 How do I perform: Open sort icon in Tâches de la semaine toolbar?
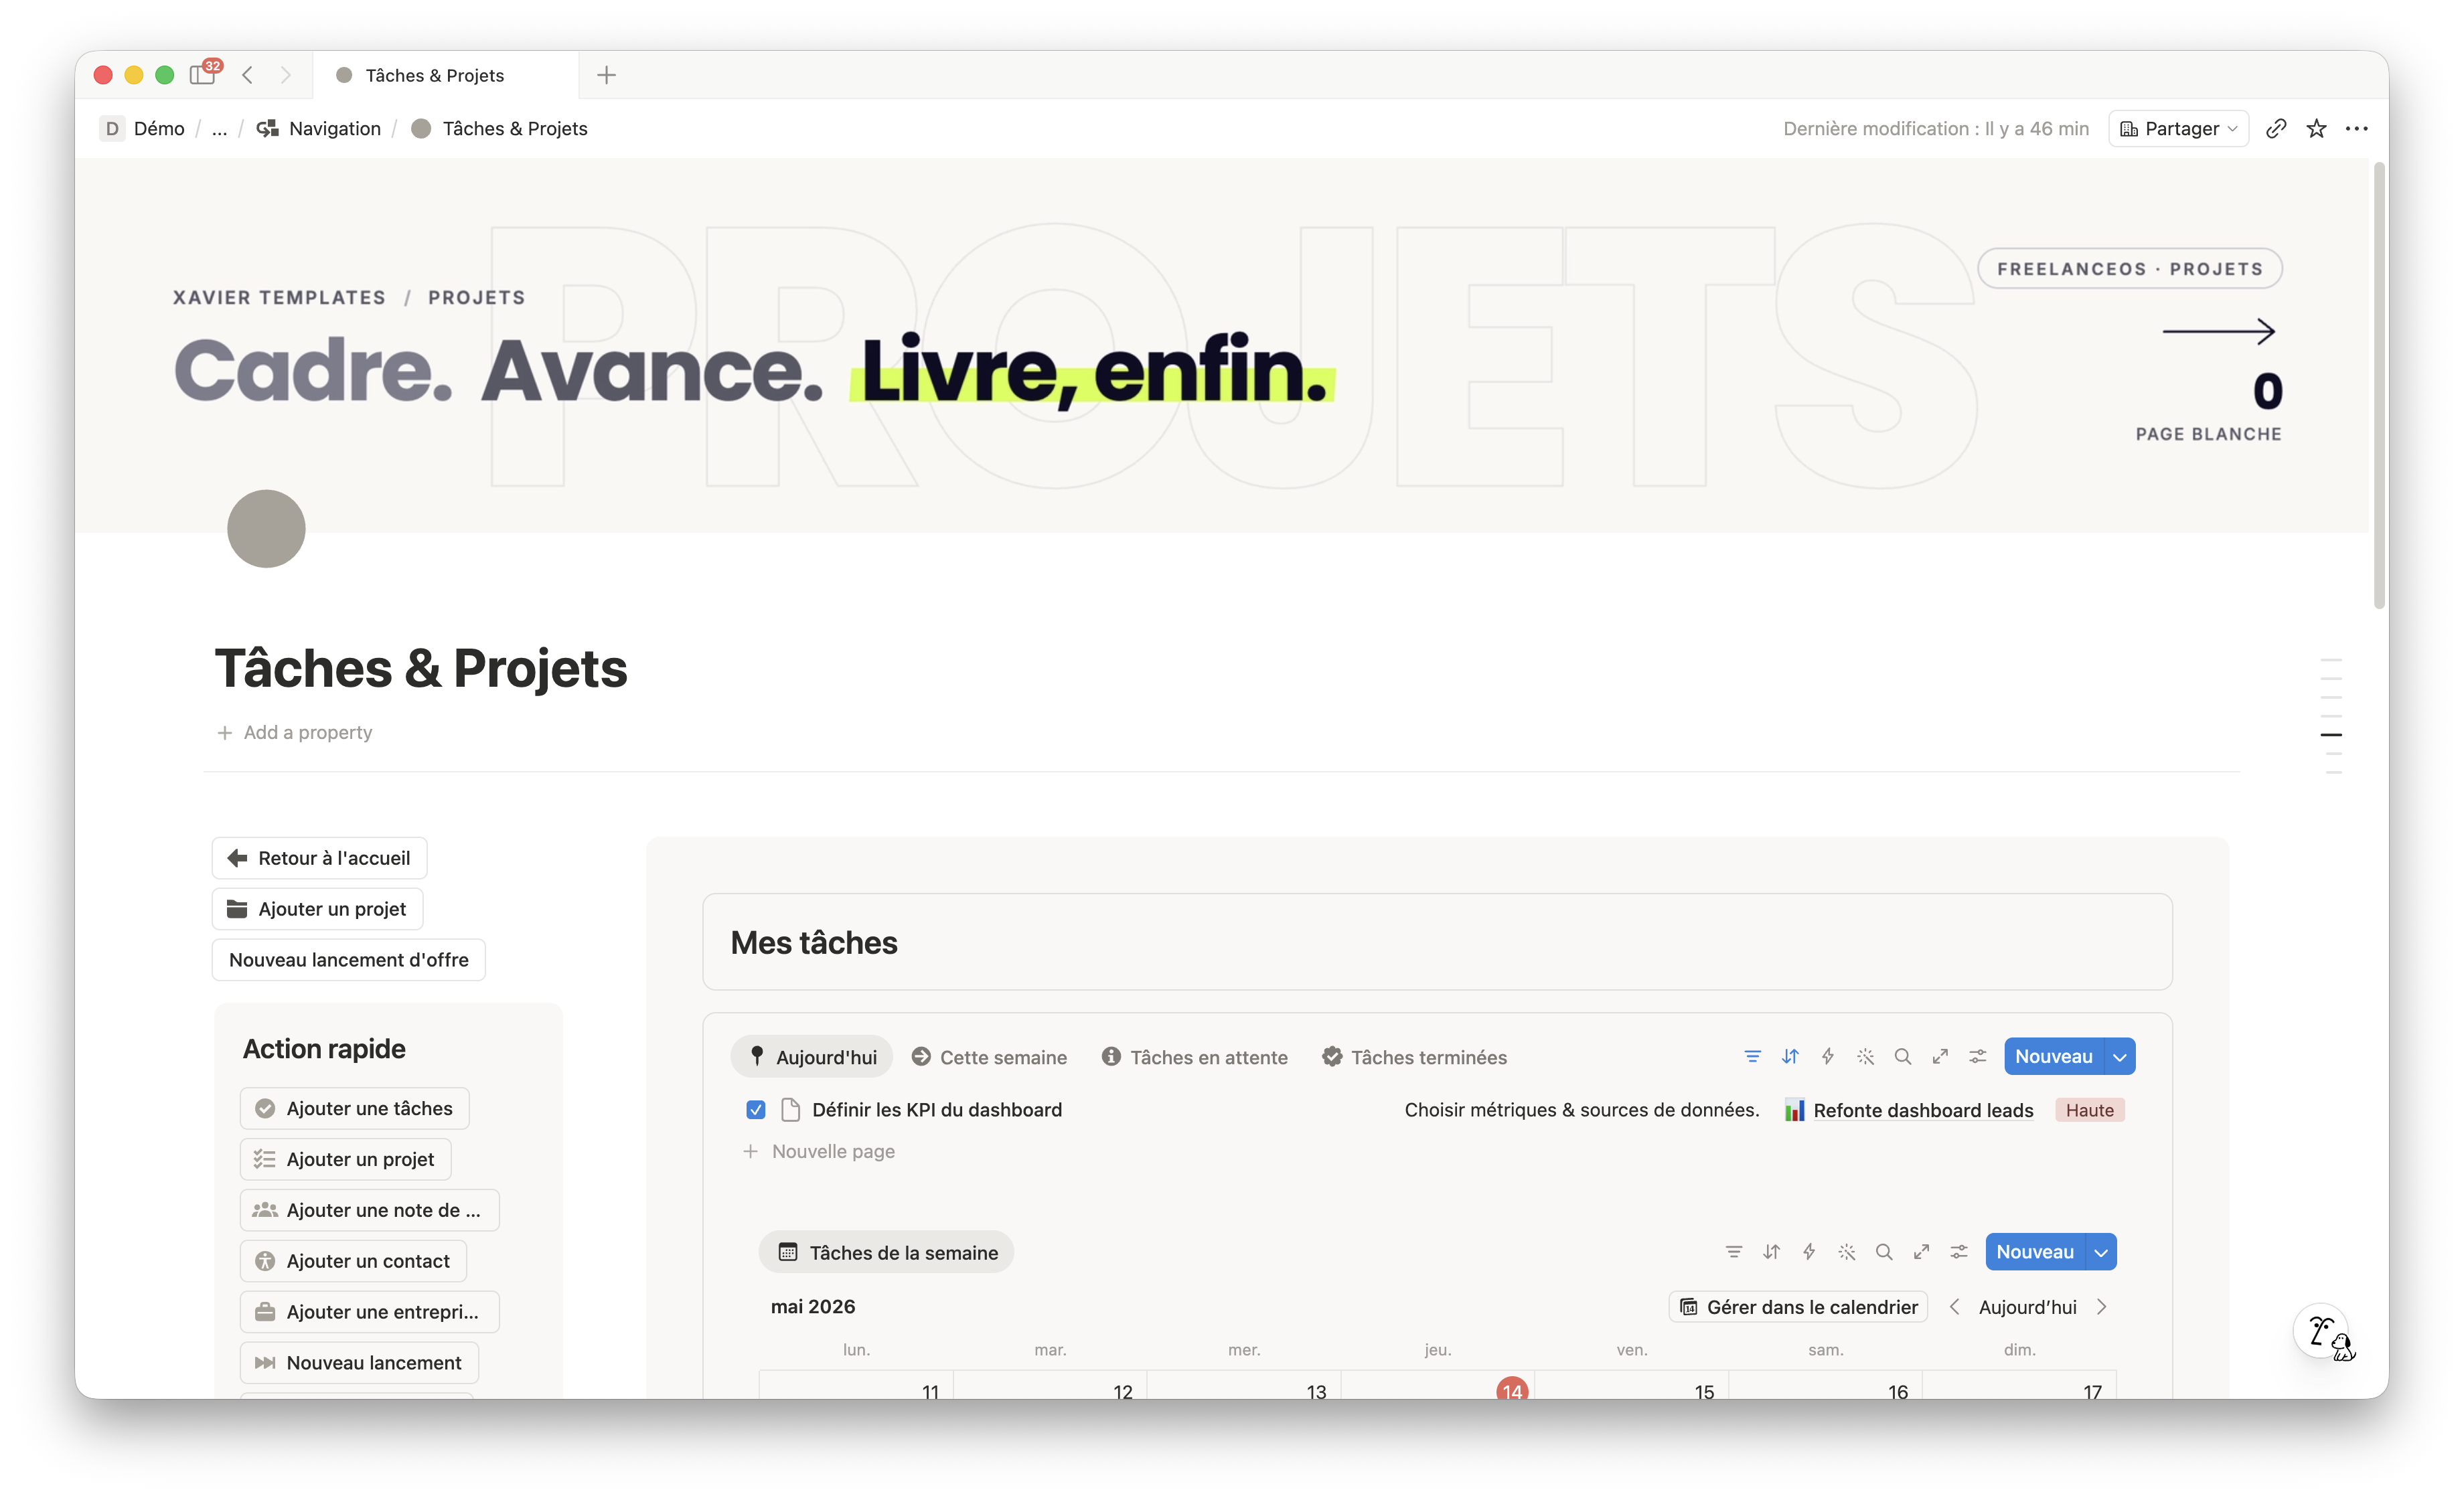pos(1771,1252)
